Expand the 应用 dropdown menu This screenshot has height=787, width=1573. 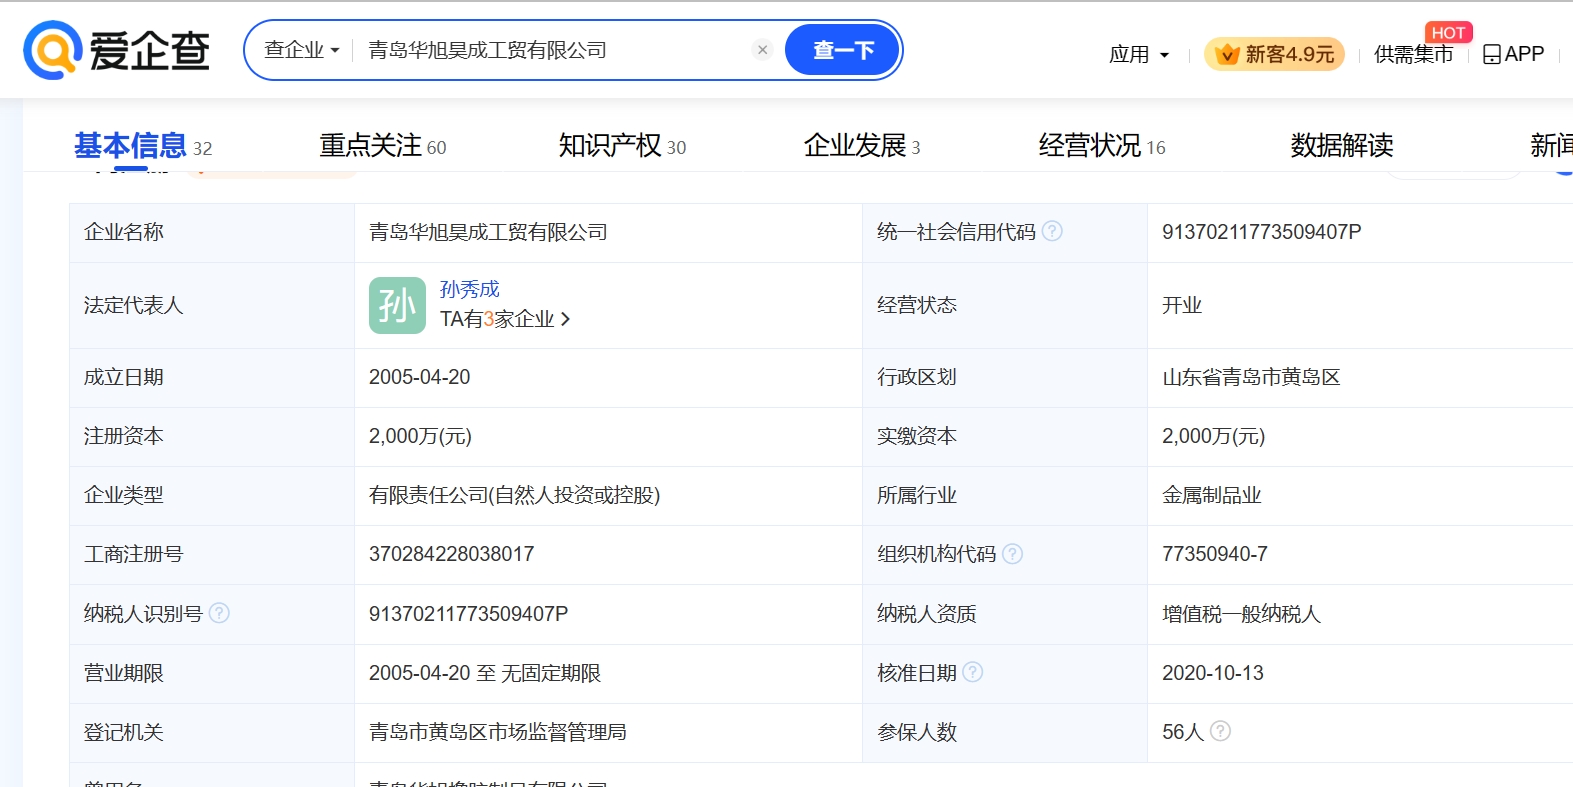coord(1139,54)
